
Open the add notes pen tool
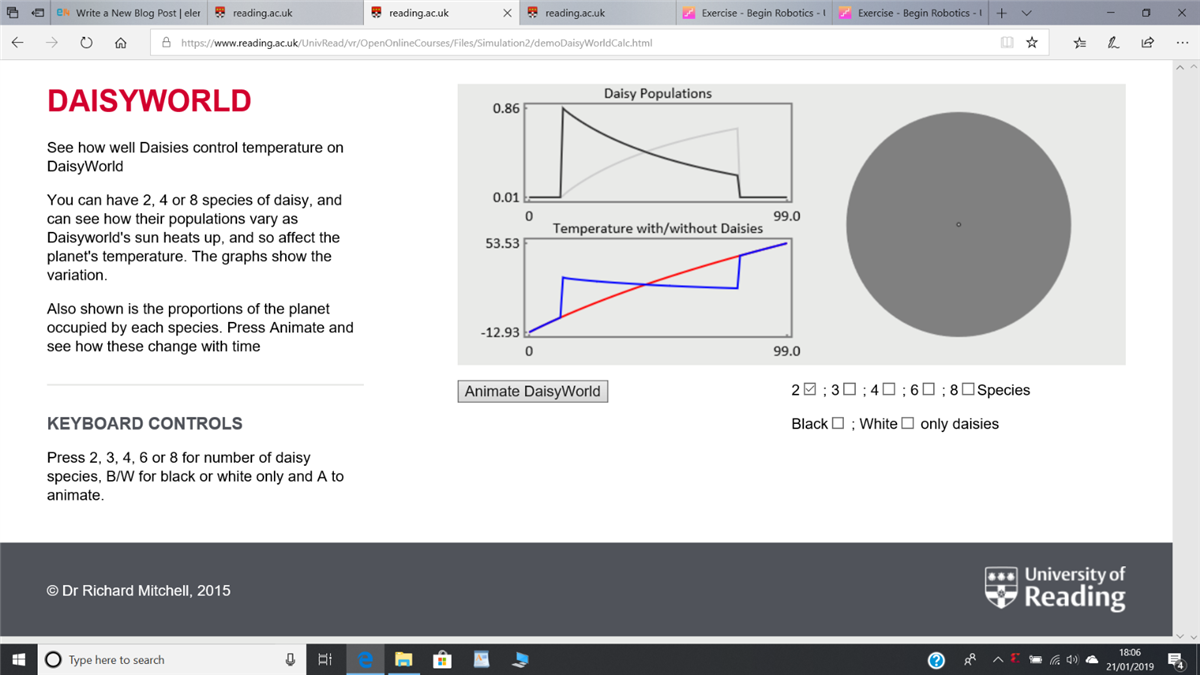click(1113, 43)
